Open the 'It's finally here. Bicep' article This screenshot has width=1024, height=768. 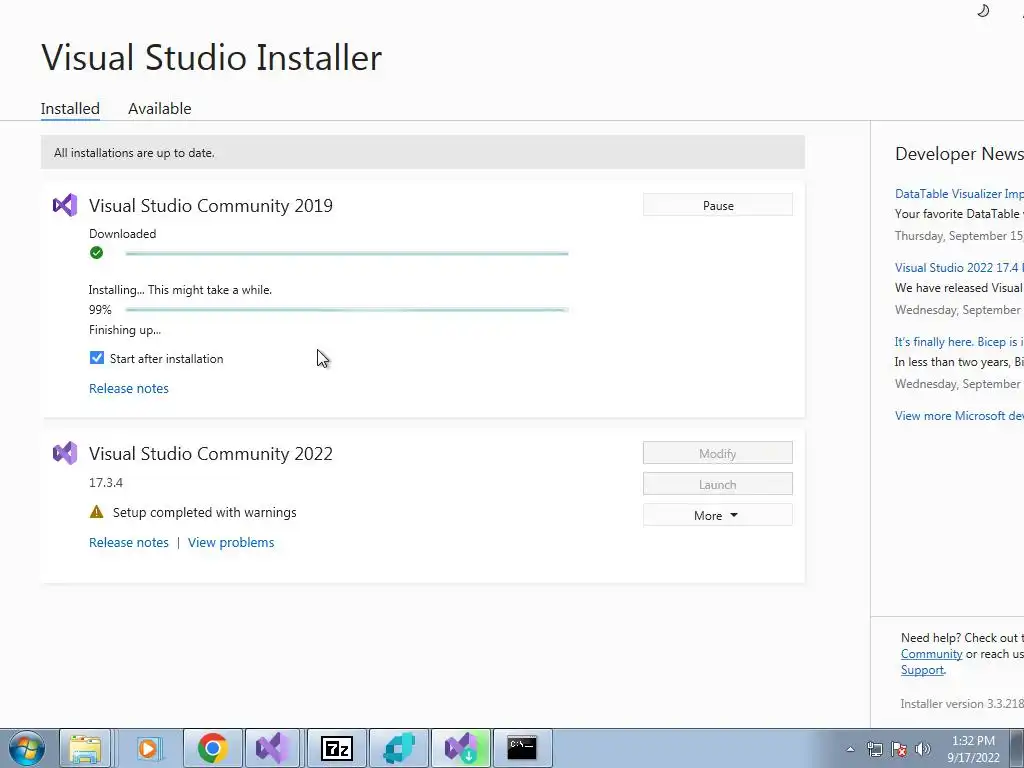pyautogui.click(x=959, y=342)
